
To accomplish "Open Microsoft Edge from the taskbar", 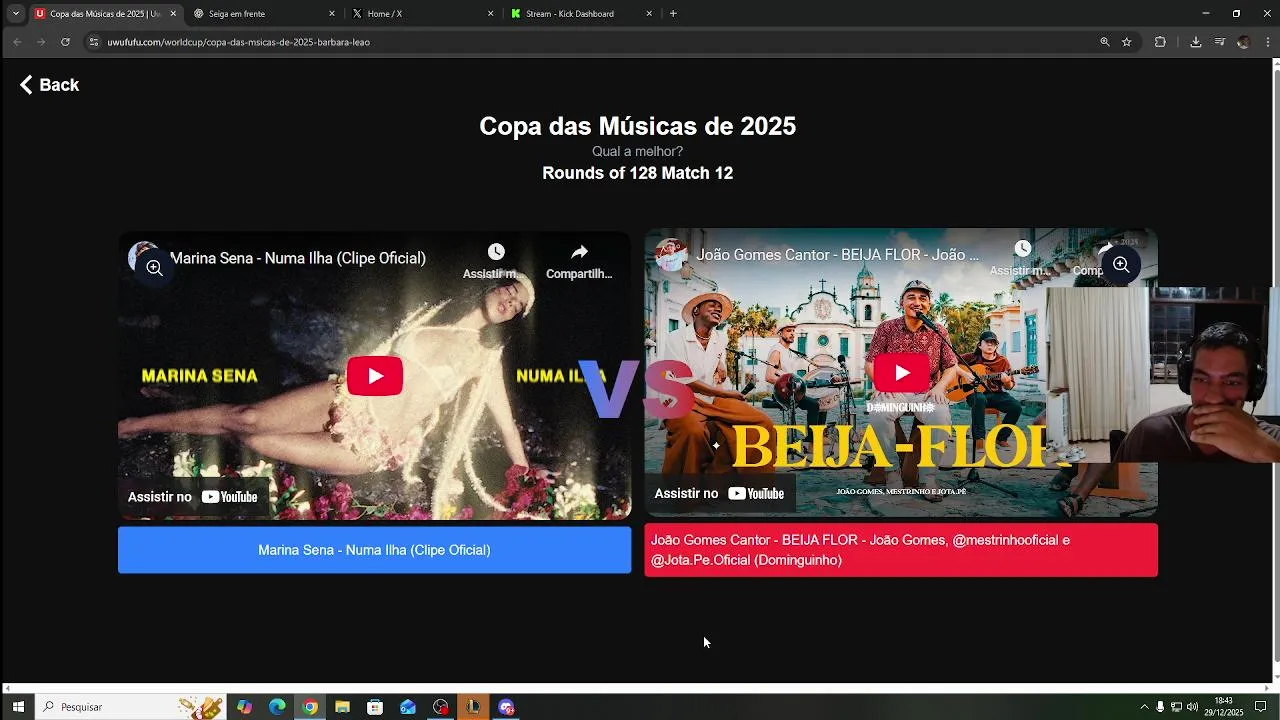I will pos(277,707).
